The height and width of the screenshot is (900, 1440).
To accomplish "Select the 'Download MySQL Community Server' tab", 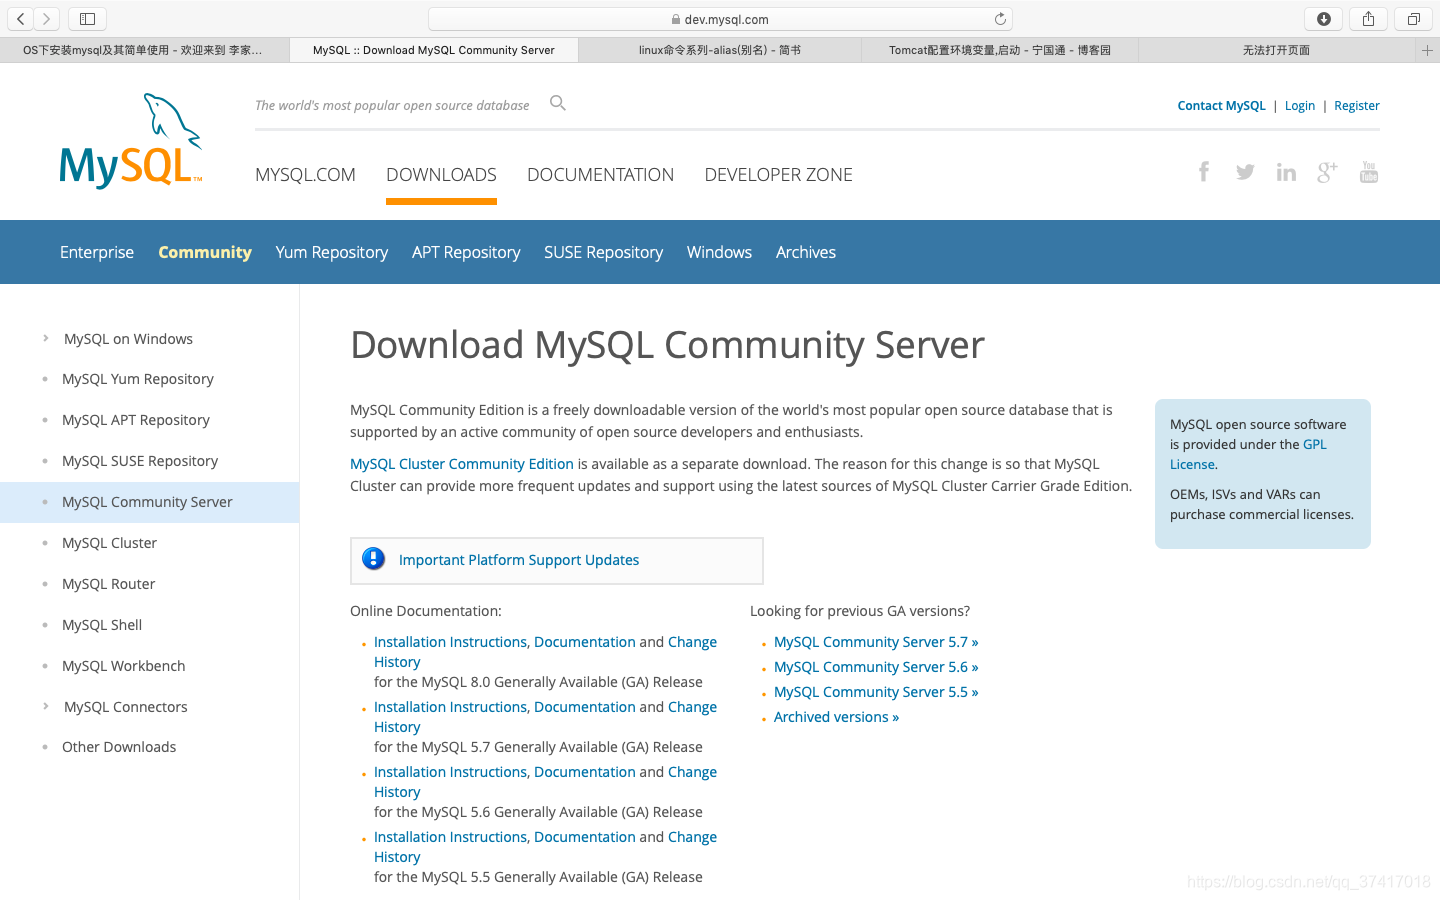I will point(434,50).
